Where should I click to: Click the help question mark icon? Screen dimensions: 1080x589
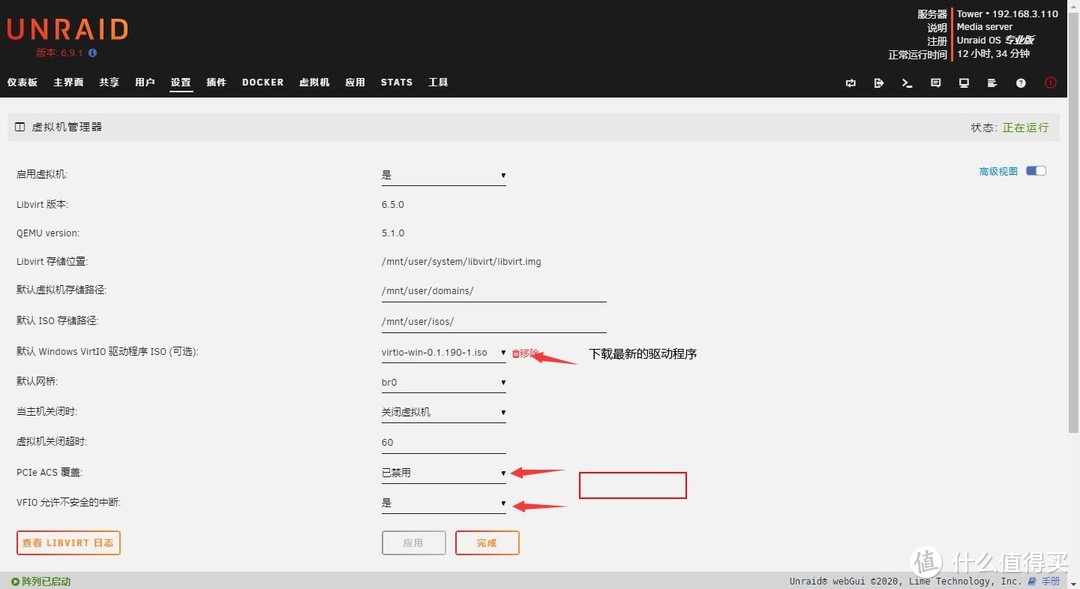pos(1021,83)
